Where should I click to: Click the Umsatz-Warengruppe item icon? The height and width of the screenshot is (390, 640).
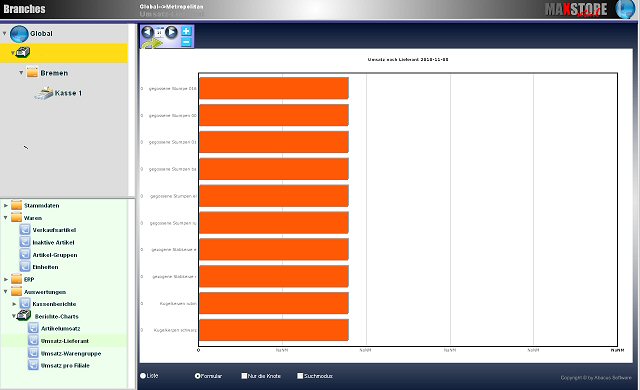(x=33, y=353)
